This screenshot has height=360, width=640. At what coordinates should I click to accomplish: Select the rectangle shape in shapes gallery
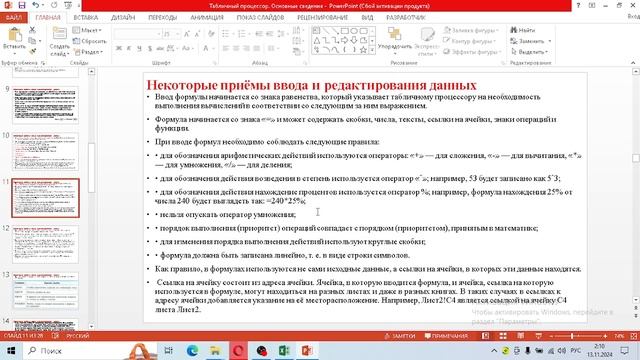point(344,31)
